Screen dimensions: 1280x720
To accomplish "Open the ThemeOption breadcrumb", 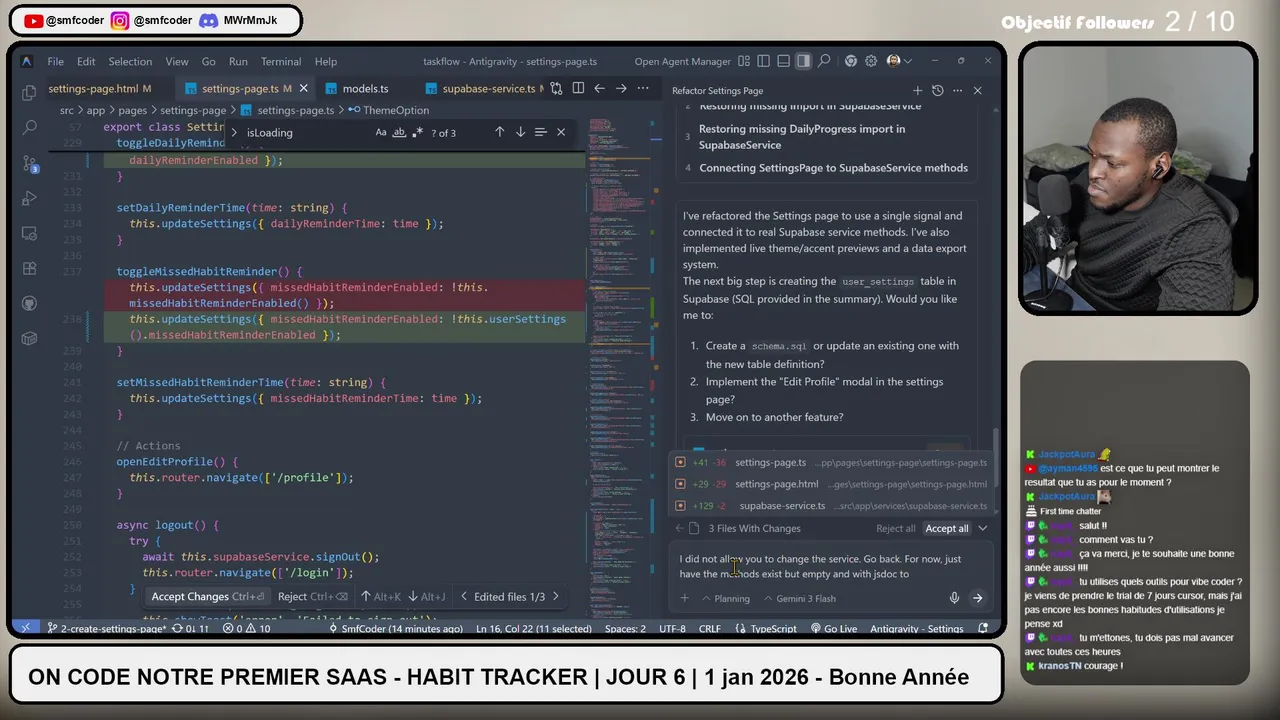I will tap(389, 110).
